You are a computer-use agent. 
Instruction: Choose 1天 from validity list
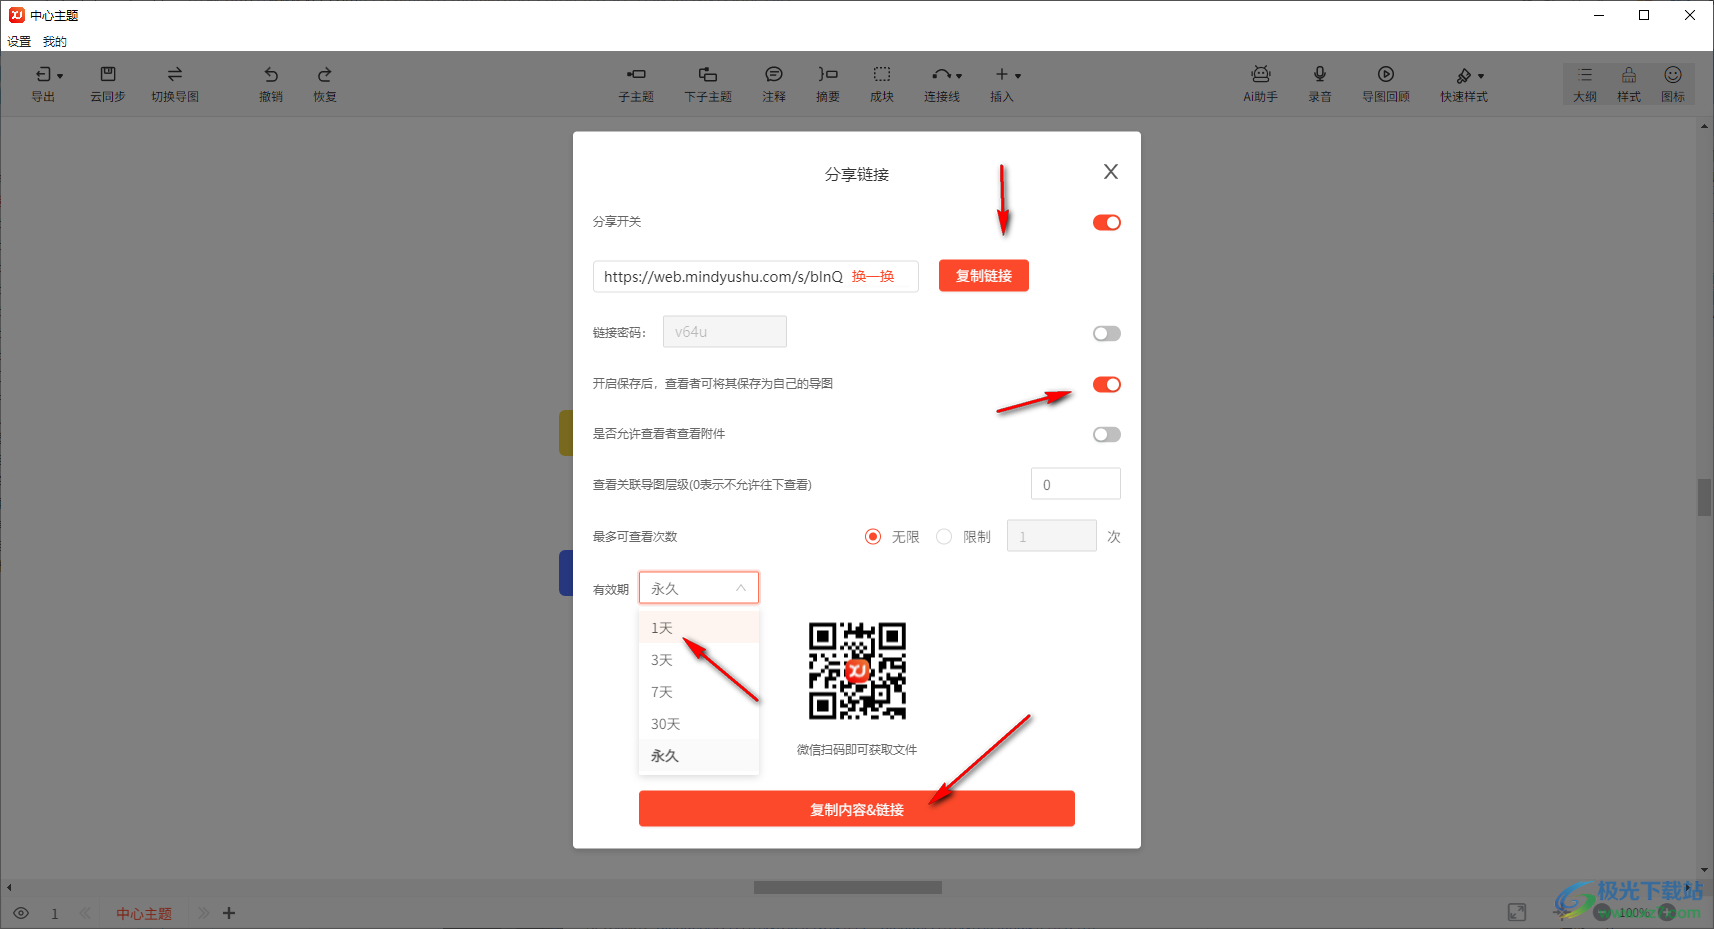699,628
